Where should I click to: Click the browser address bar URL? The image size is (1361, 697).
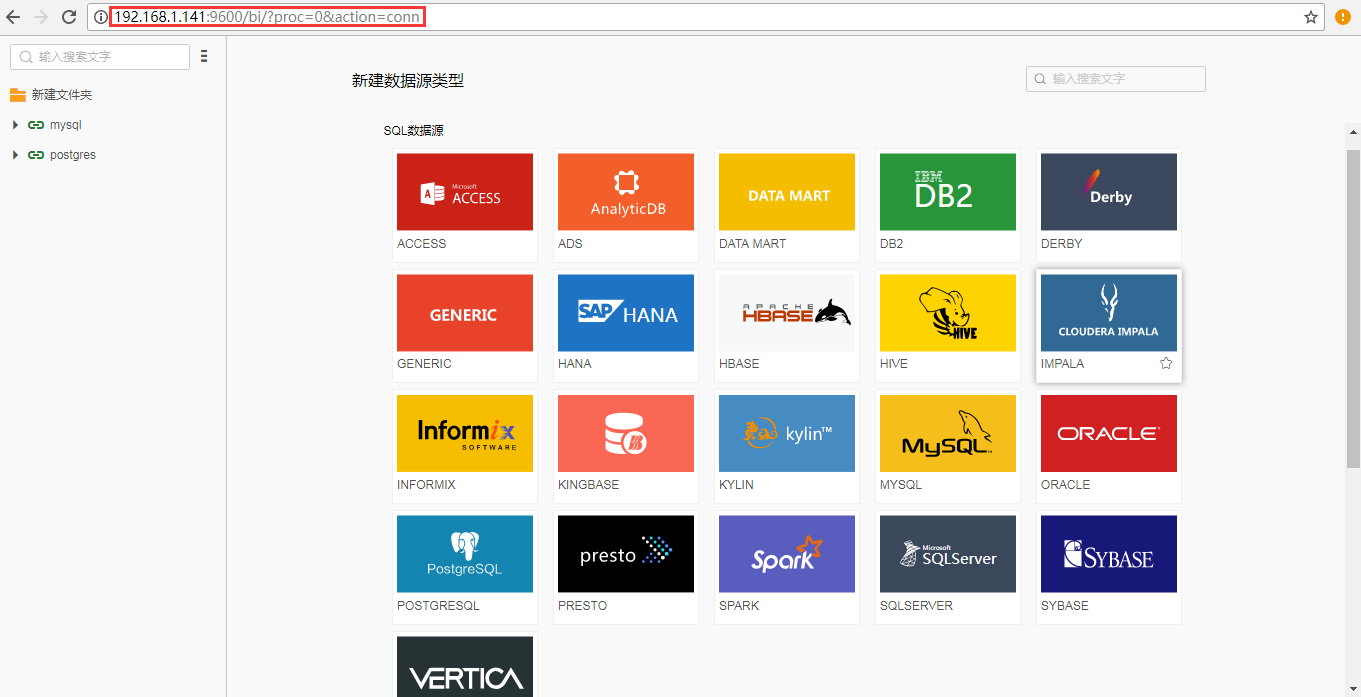268,17
